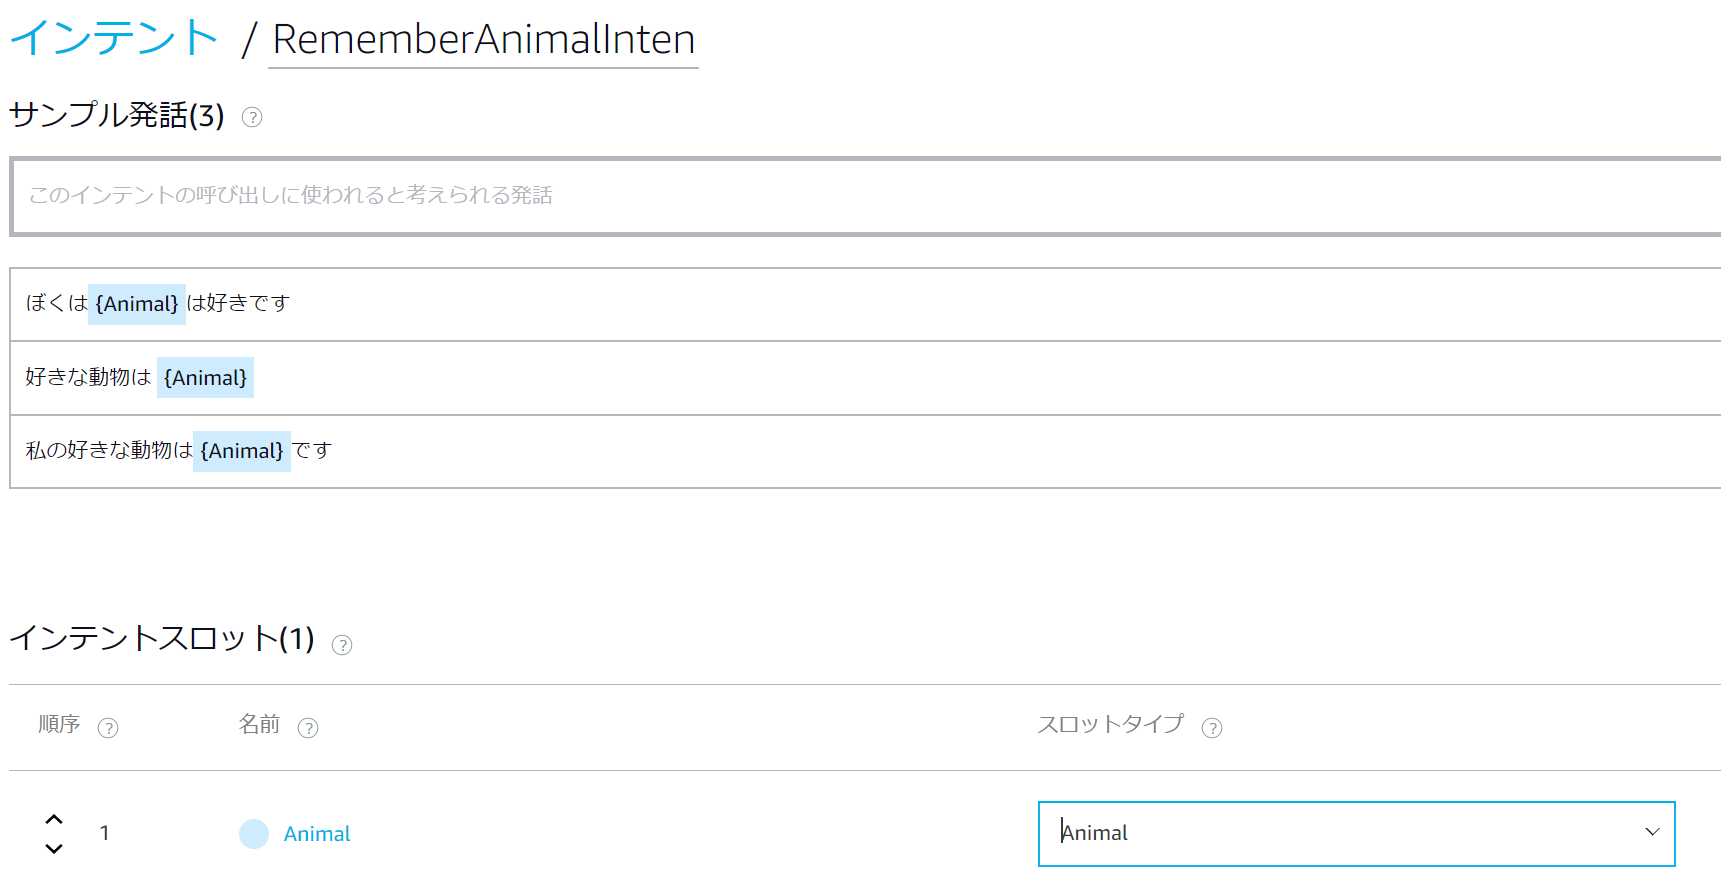Image resolution: width=1721 pixels, height=891 pixels.
Task: Edit the RememberAnimalInten intent name field
Action: (483, 40)
